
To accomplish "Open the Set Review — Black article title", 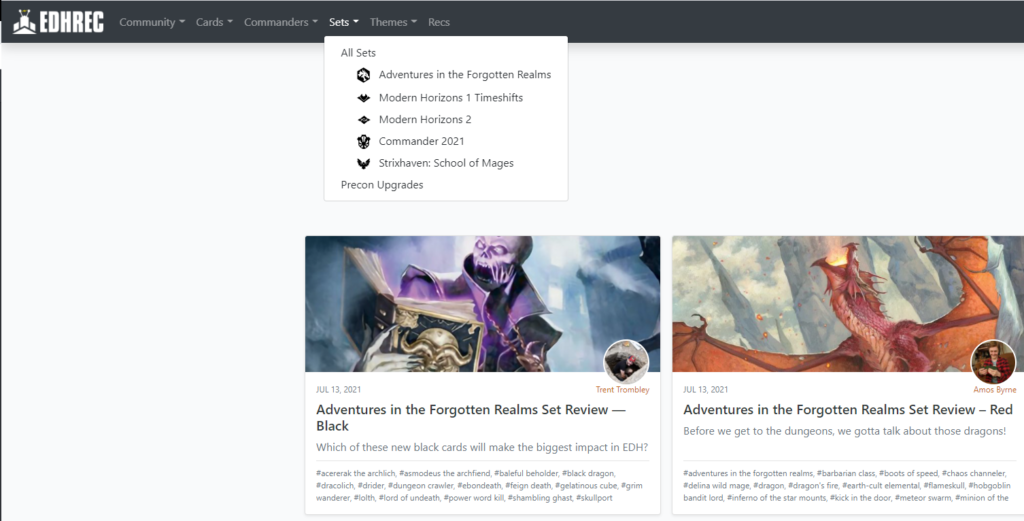I will (x=471, y=418).
